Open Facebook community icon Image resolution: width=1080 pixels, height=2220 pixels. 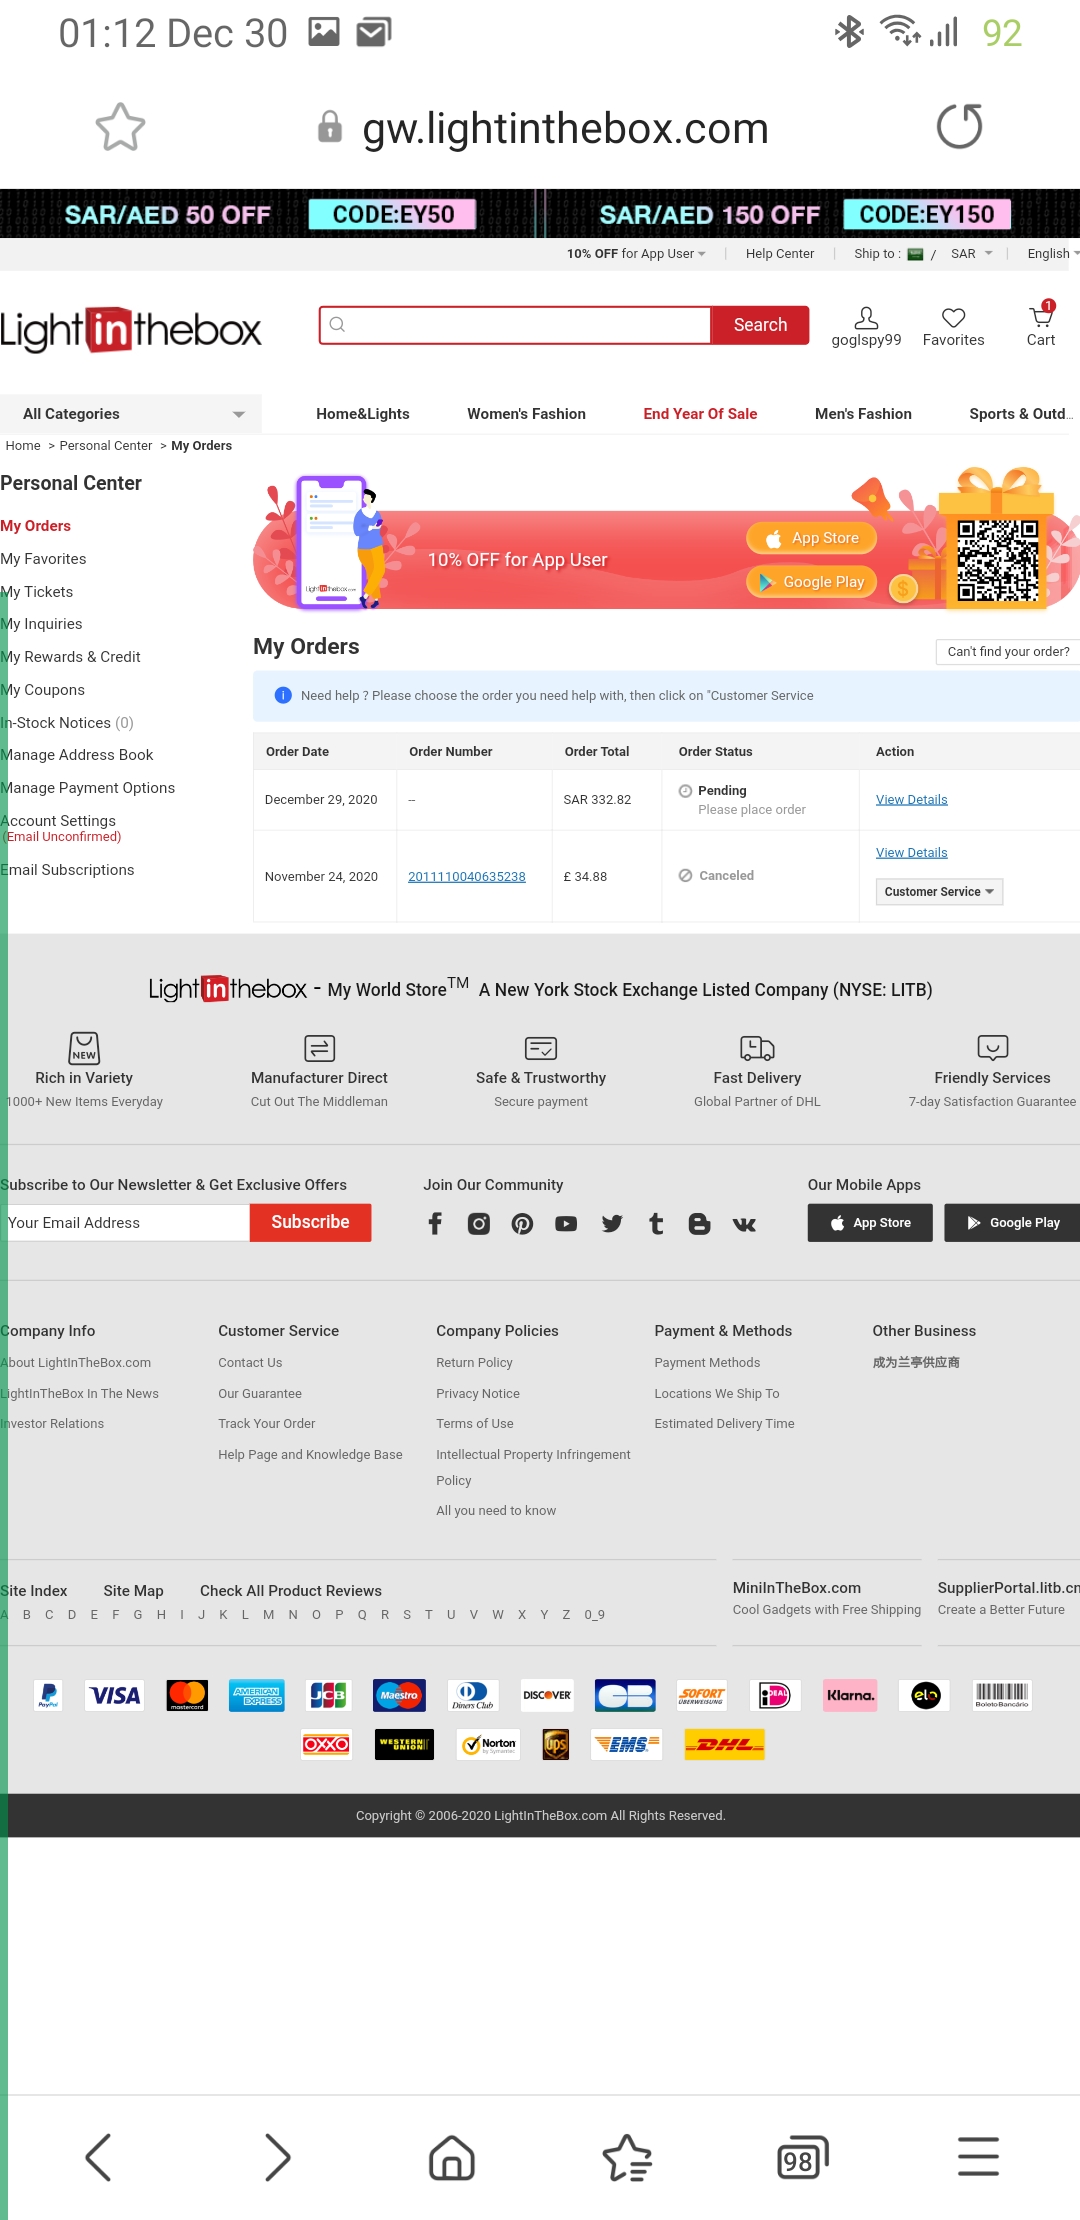coord(435,1224)
